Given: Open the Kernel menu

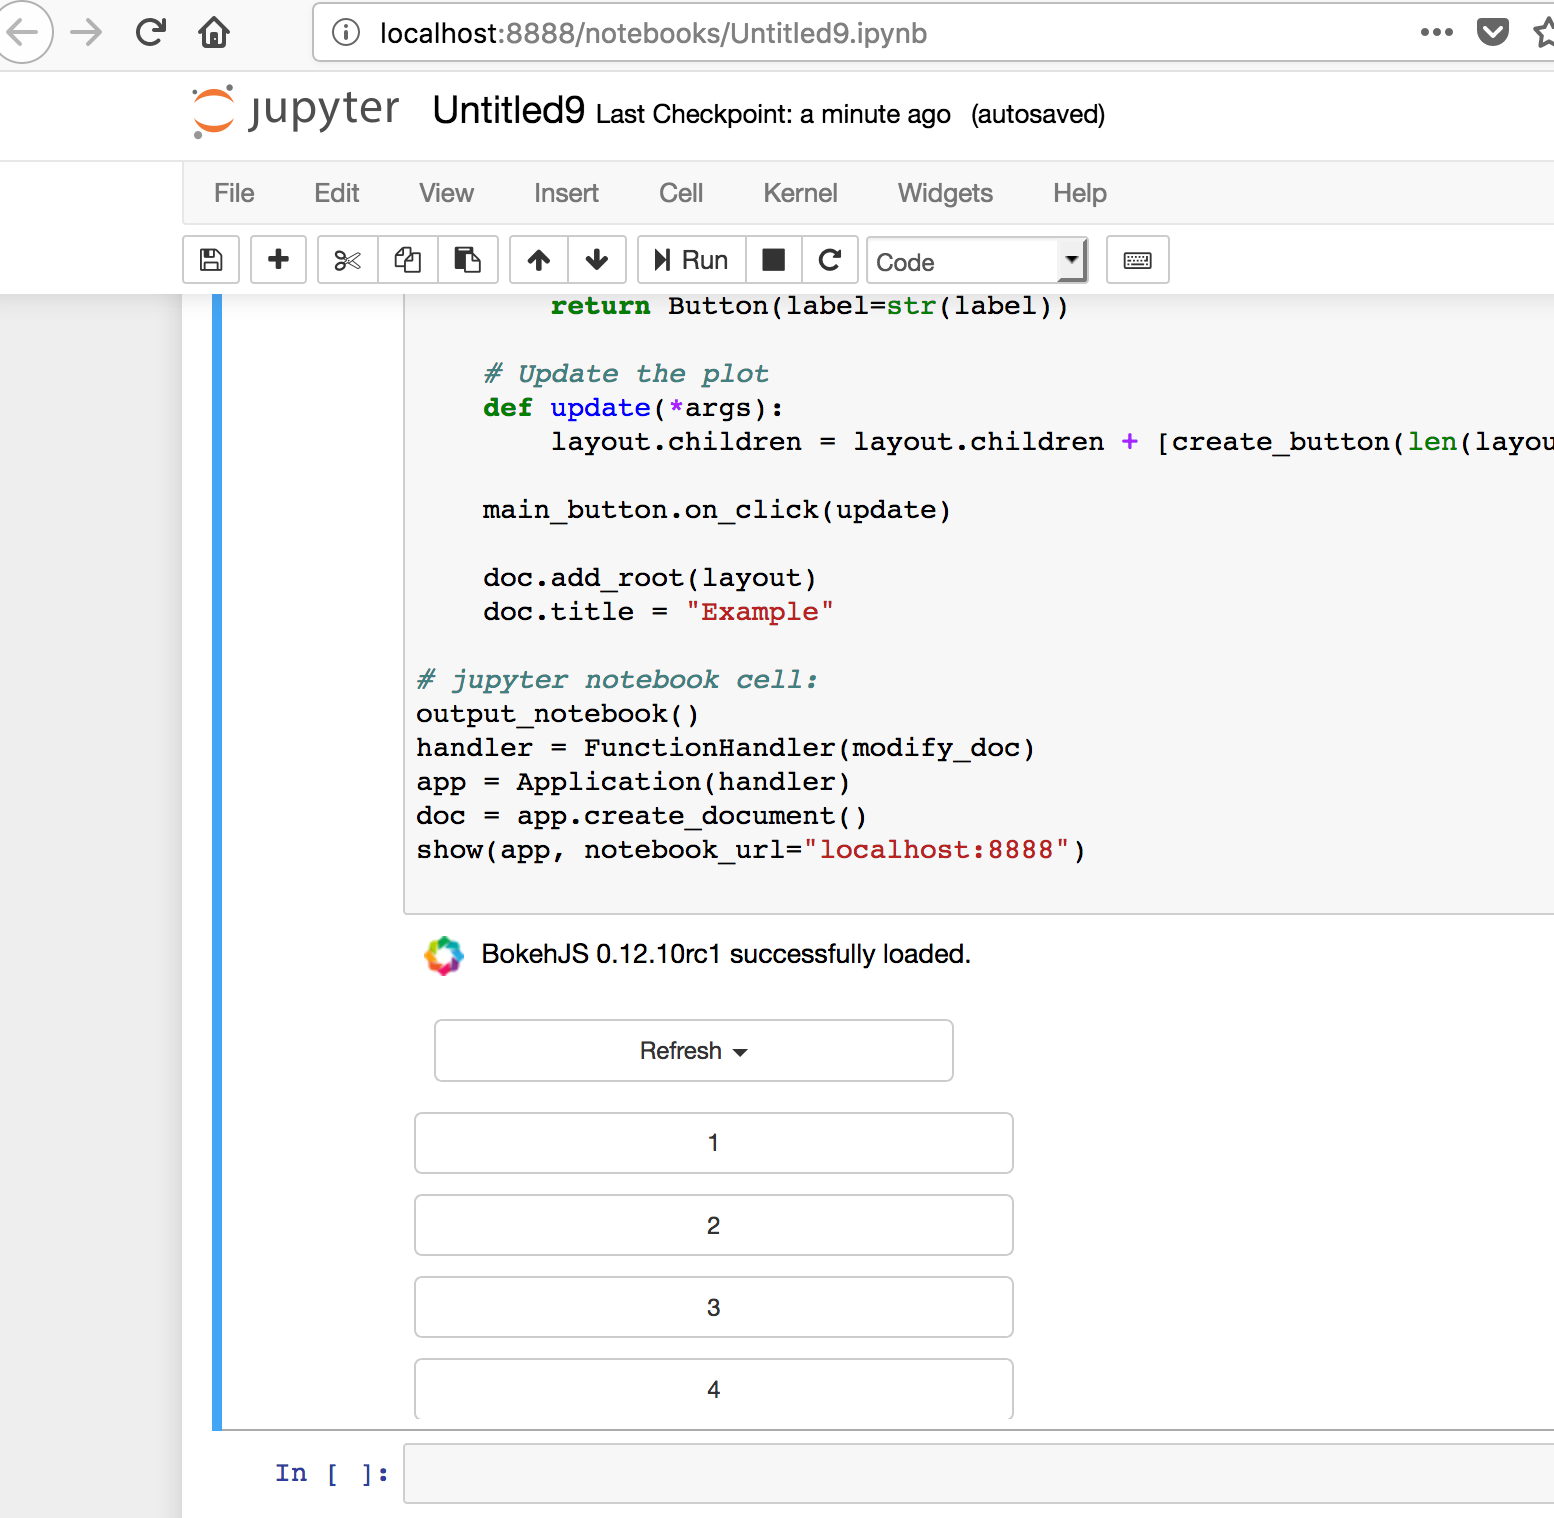Looking at the screenshot, I should tap(800, 193).
